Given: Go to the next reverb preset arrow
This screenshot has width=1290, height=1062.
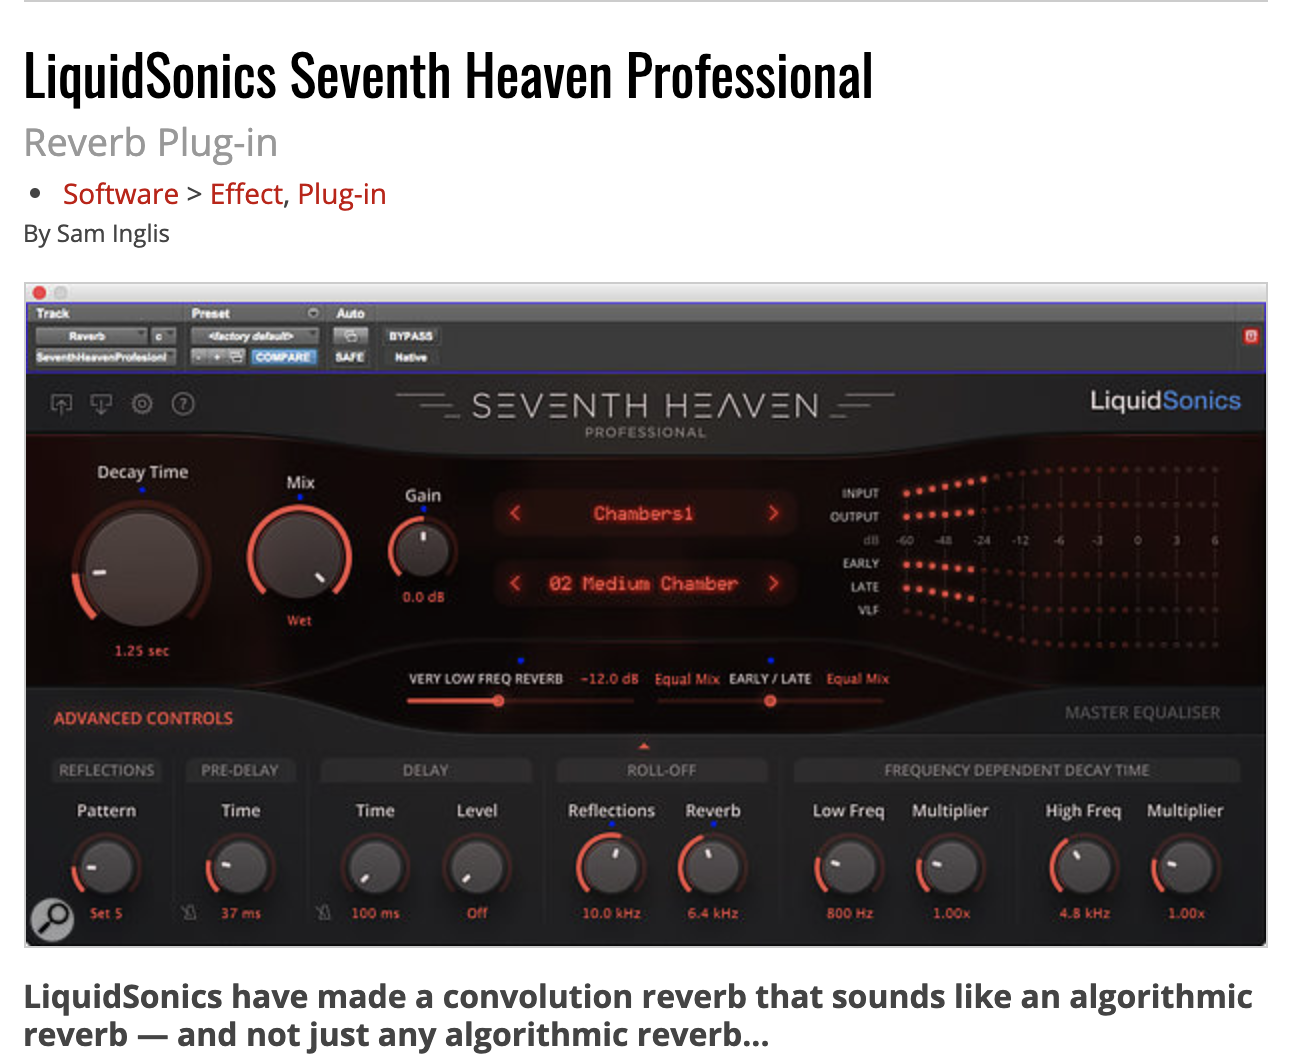Looking at the screenshot, I should (x=773, y=583).
